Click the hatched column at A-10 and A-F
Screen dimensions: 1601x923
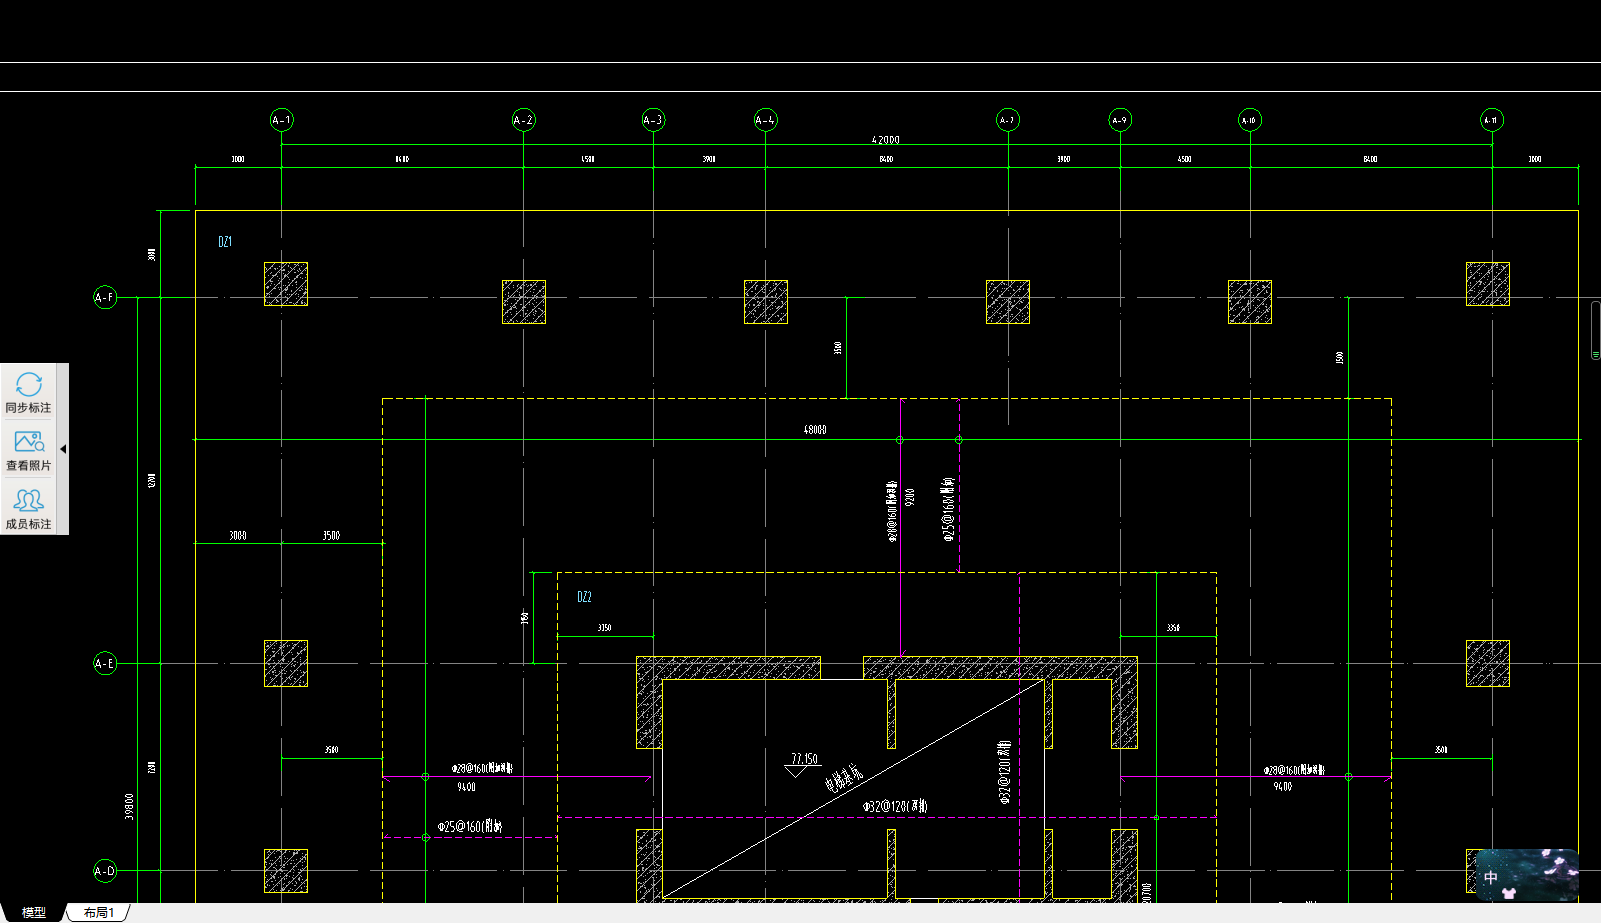1250,302
